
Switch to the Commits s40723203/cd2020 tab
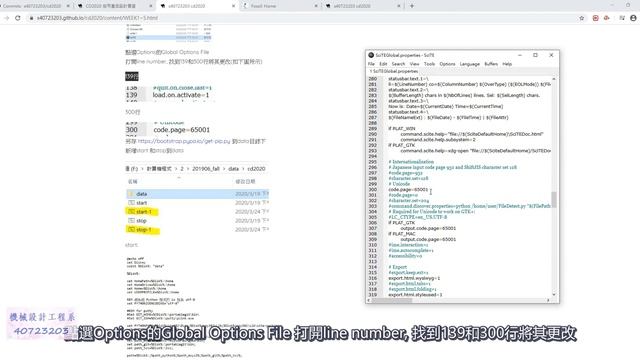click(x=33, y=6)
